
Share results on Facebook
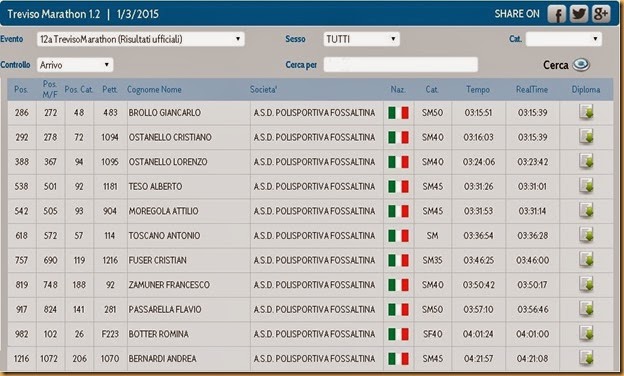(x=557, y=14)
